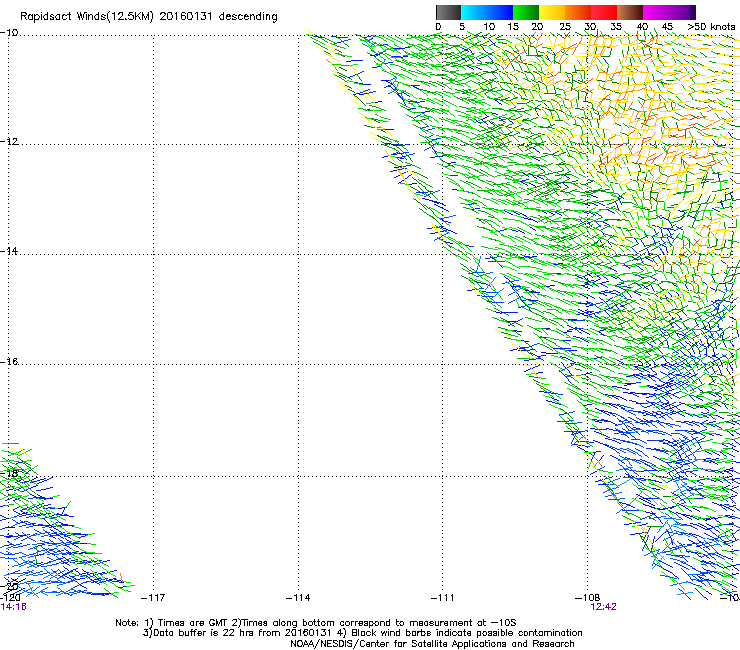The width and height of the screenshot is (740, 650).
Task: Click the legend scale value '35'
Action: [x=616, y=27]
